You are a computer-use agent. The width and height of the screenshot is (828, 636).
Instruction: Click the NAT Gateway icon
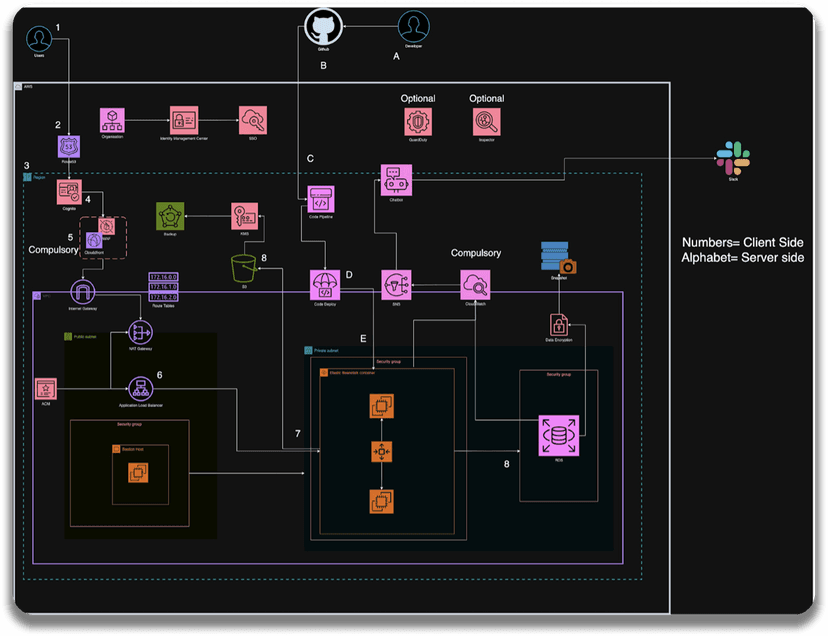pos(140,333)
